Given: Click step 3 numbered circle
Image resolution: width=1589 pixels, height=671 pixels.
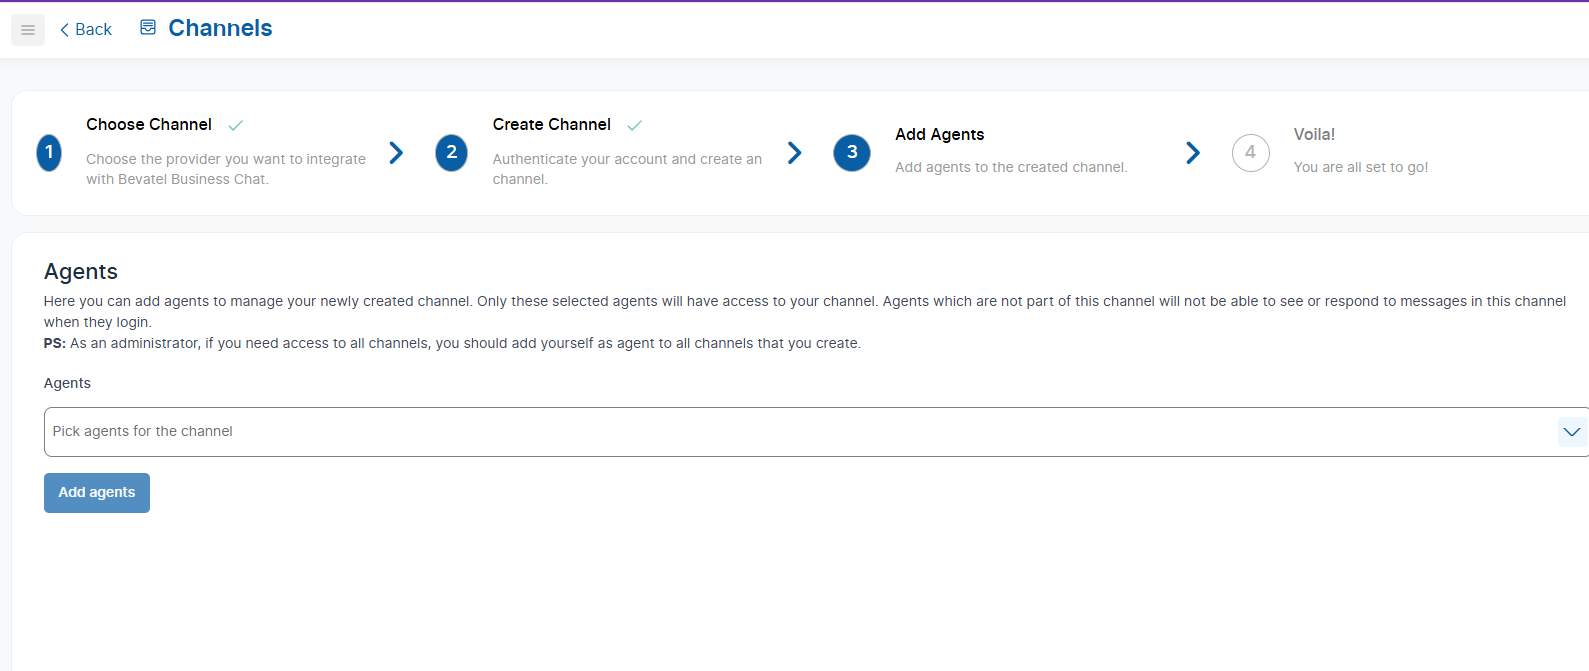Looking at the screenshot, I should [x=852, y=153].
